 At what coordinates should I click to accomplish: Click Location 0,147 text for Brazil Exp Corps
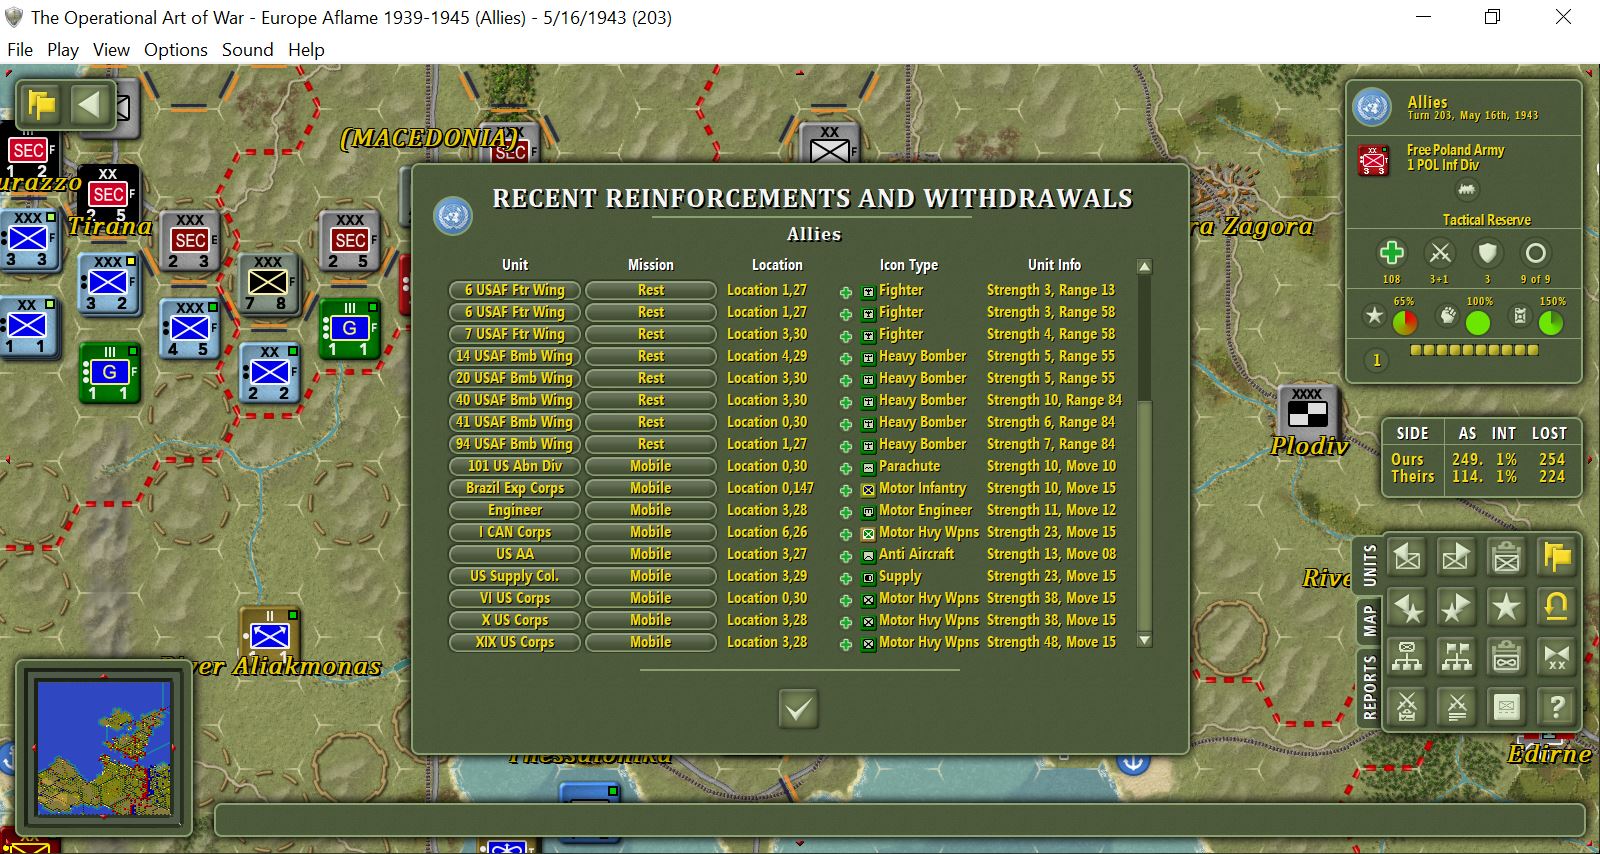click(770, 488)
